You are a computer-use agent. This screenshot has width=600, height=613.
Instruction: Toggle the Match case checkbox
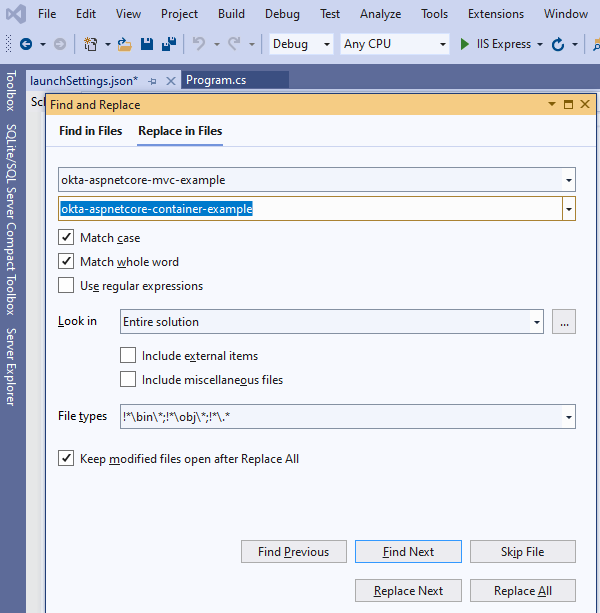pyautogui.click(x=67, y=238)
